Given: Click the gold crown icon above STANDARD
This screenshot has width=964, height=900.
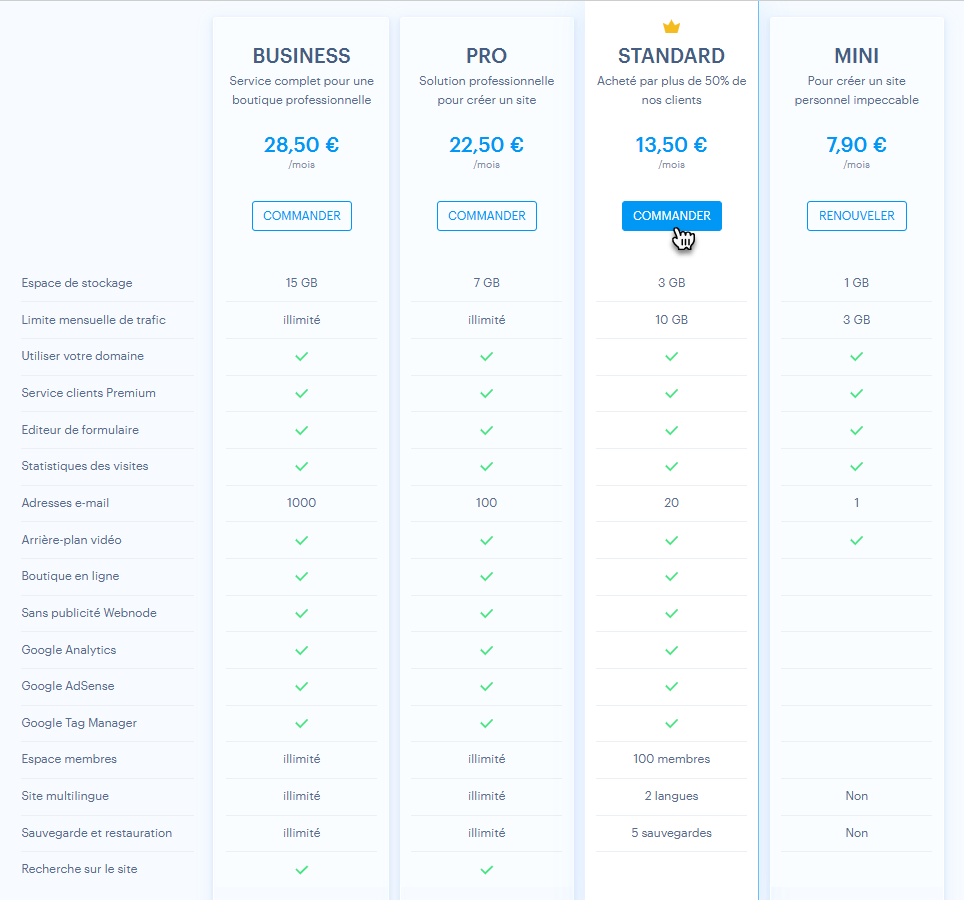Looking at the screenshot, I should click(671, 27).
